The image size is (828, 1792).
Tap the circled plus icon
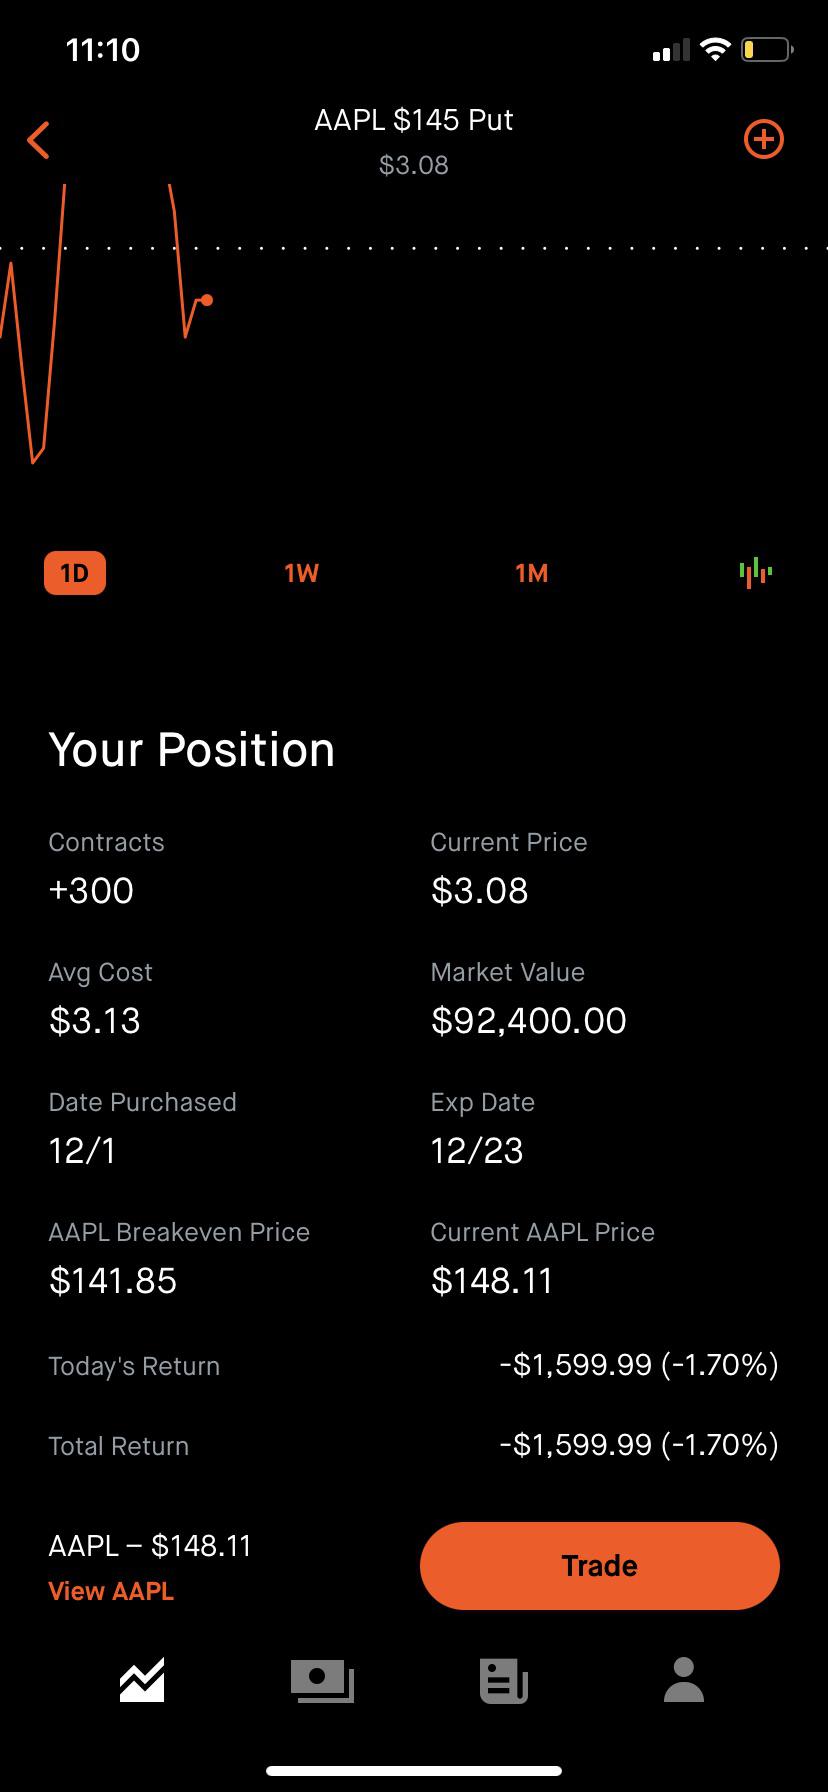click(764, 140)
